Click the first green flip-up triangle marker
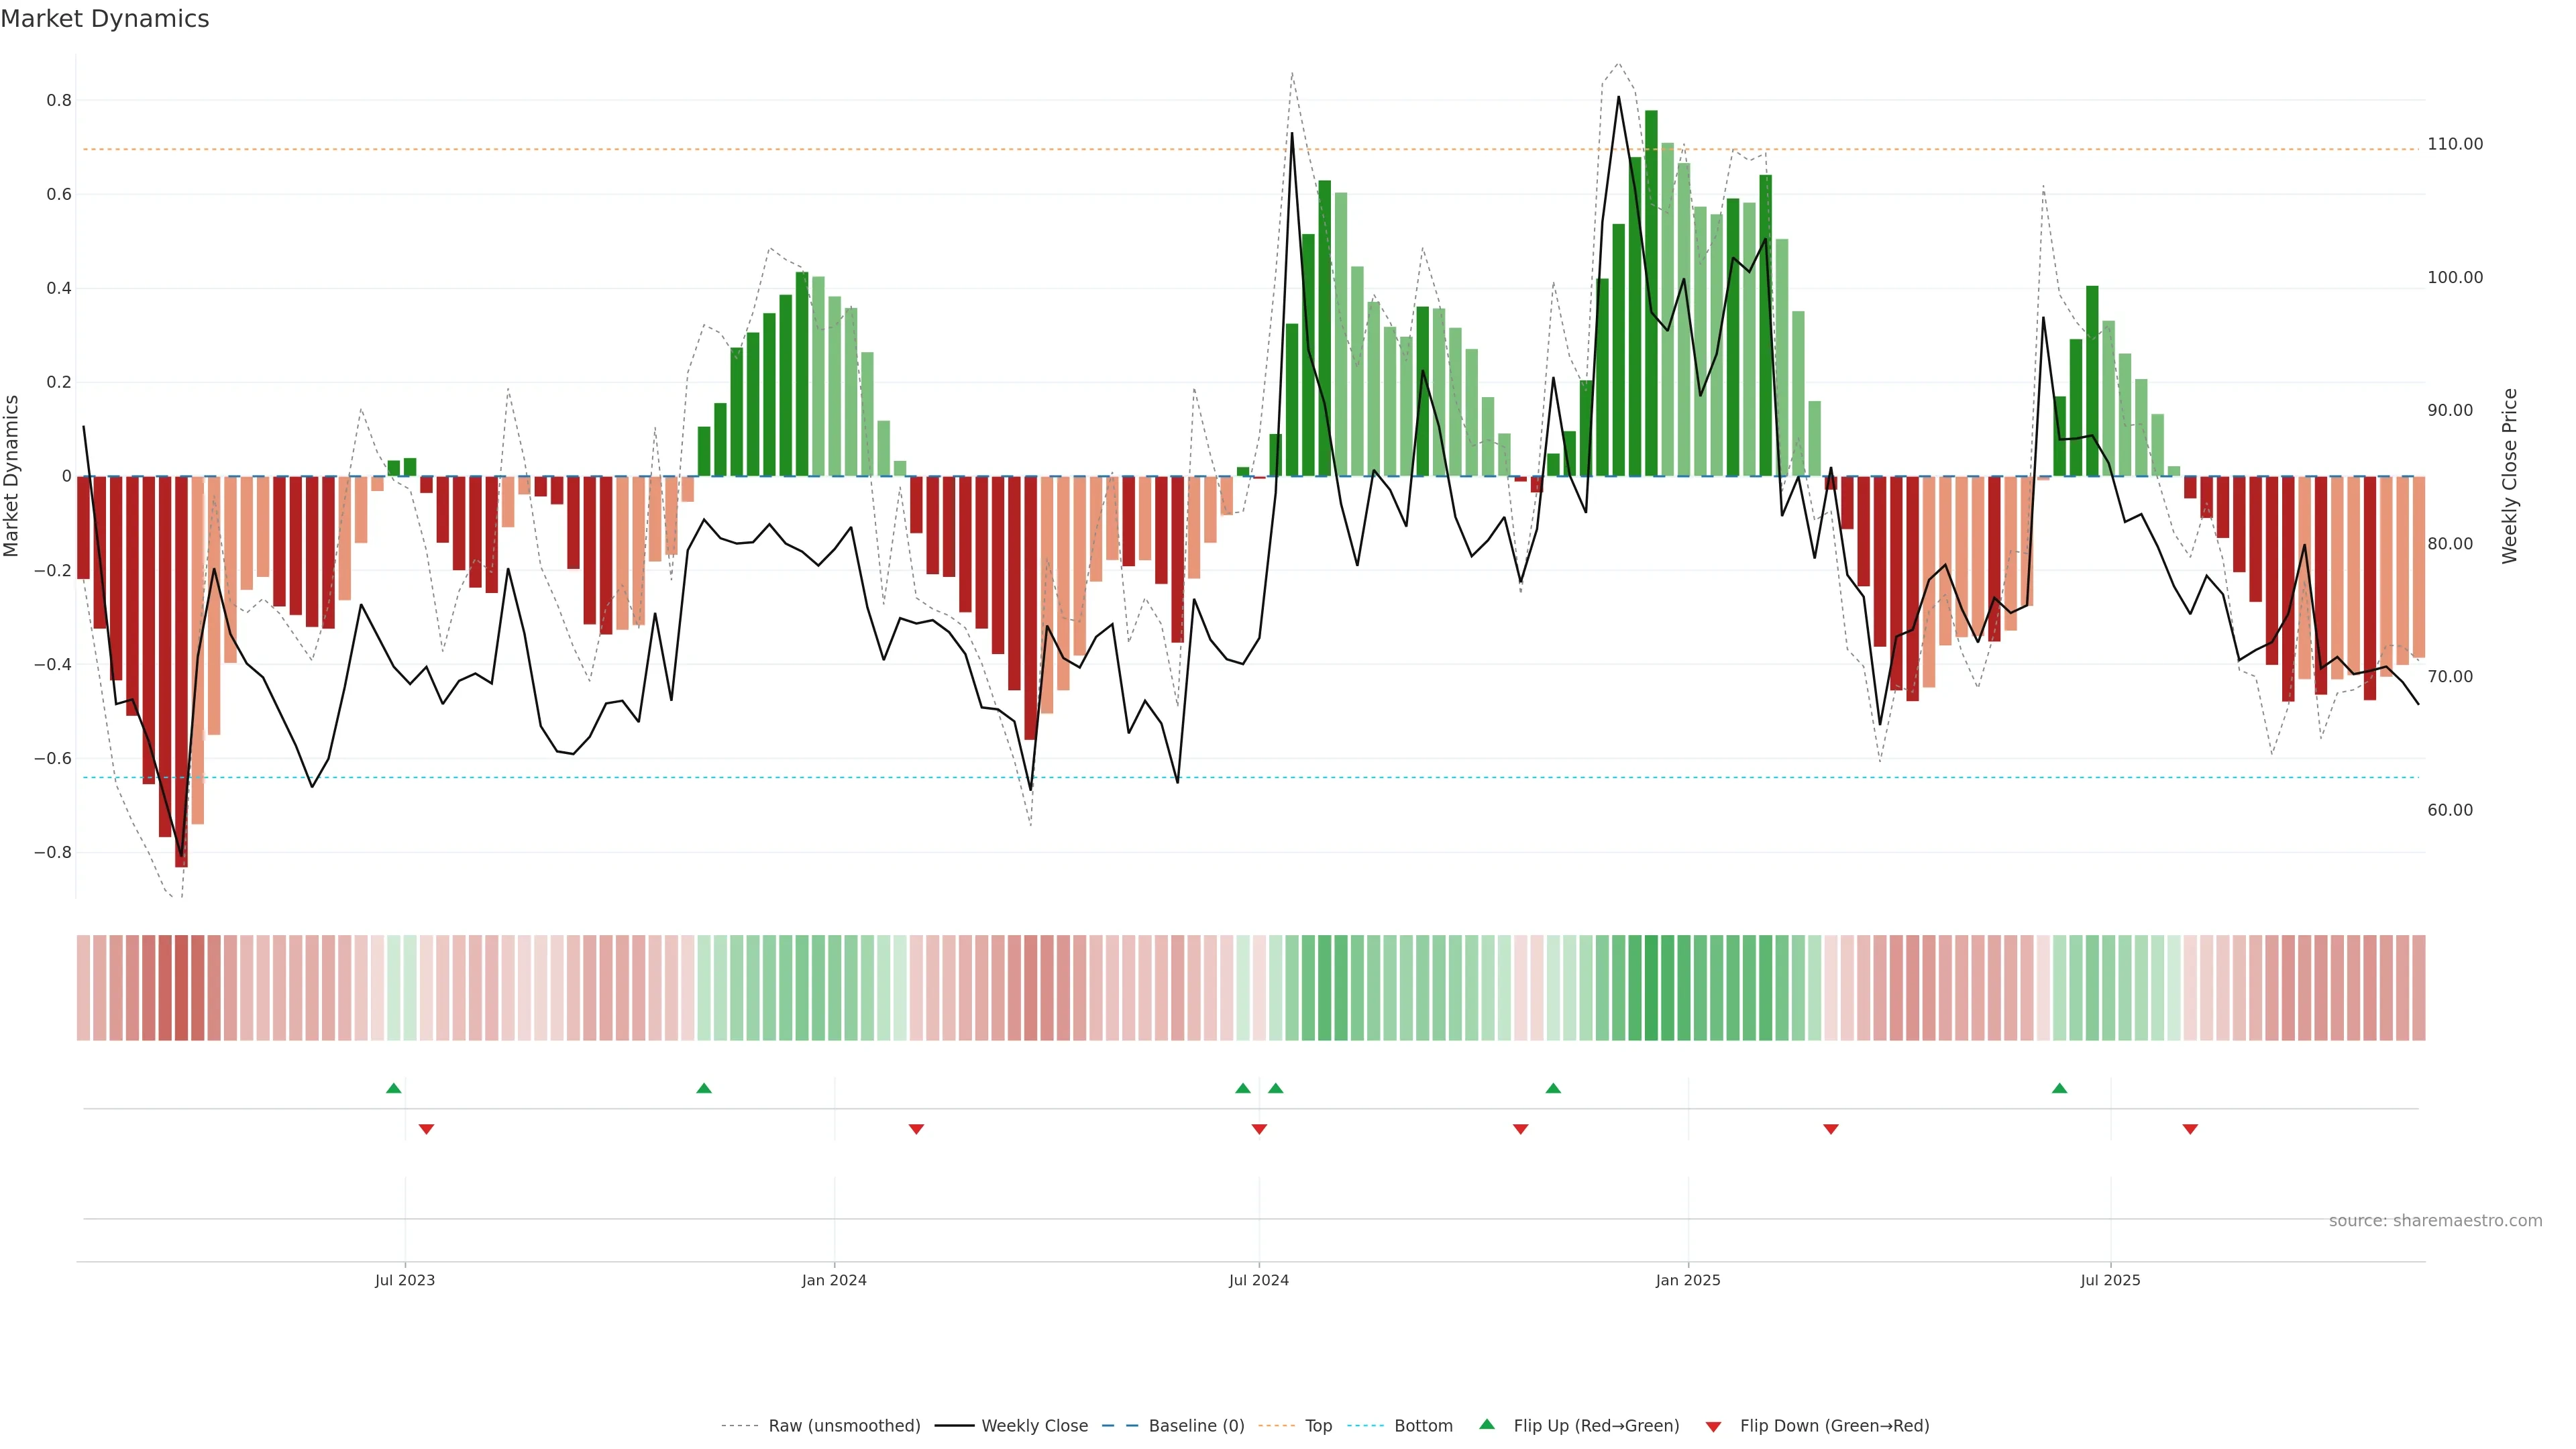The width and height of the screenshot is (2576, 1449). tap(393, 1088)
